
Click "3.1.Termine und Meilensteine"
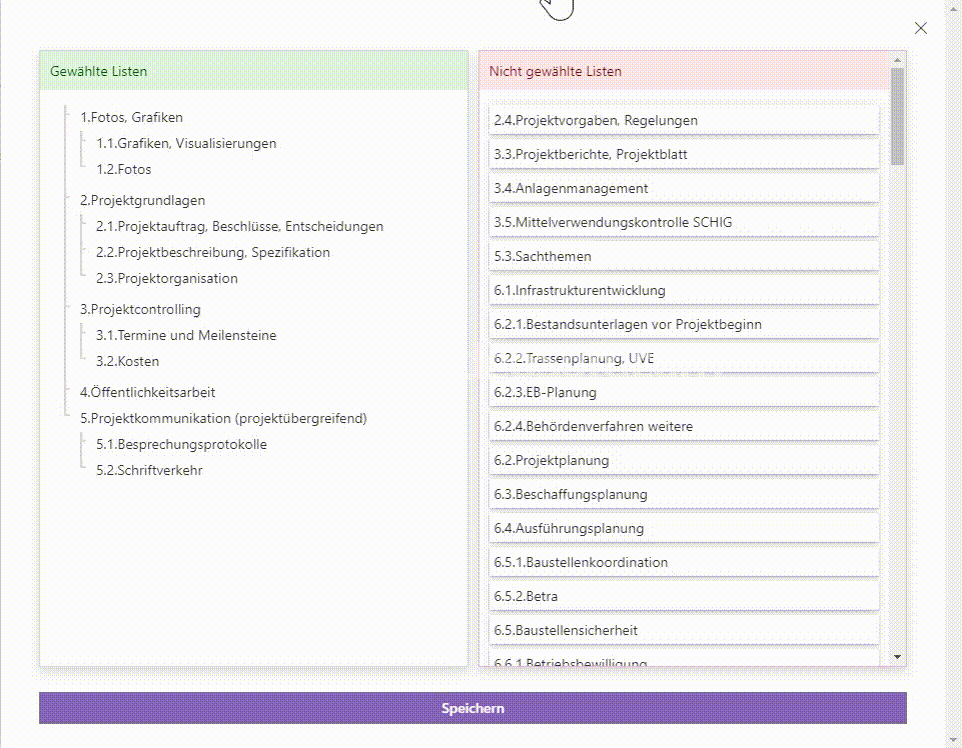click(x=186, y=335)
